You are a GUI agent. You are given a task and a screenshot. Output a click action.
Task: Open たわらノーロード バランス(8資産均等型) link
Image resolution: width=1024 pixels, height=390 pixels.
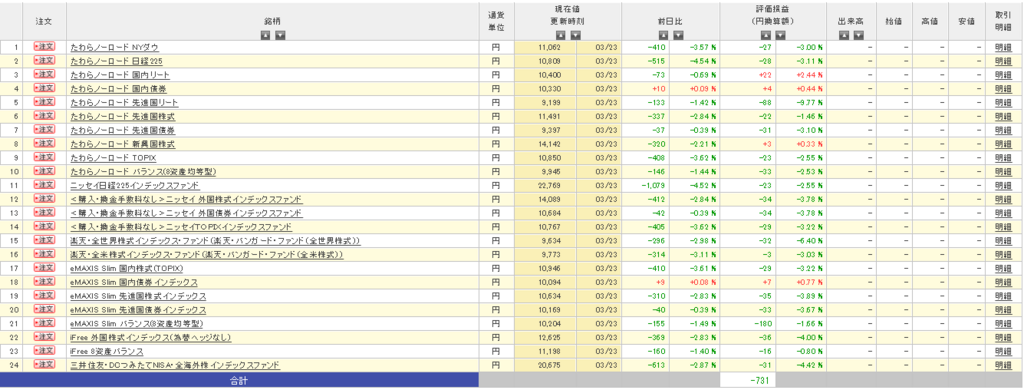(142, 172)
